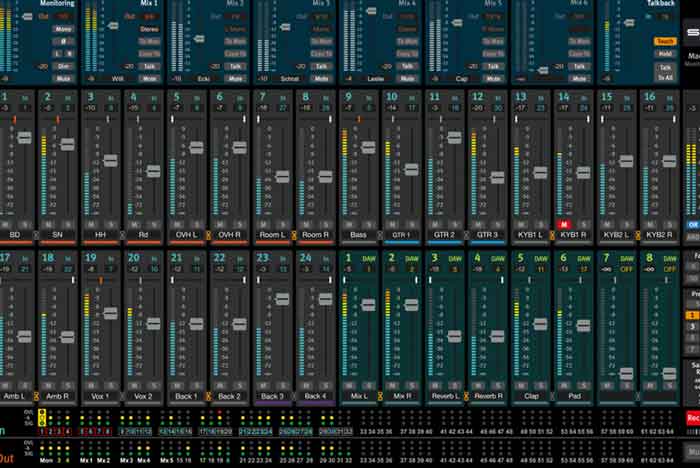Click the Mute button in Mix 2
Viewport: 700px width, 468px height.
(235, 79)
